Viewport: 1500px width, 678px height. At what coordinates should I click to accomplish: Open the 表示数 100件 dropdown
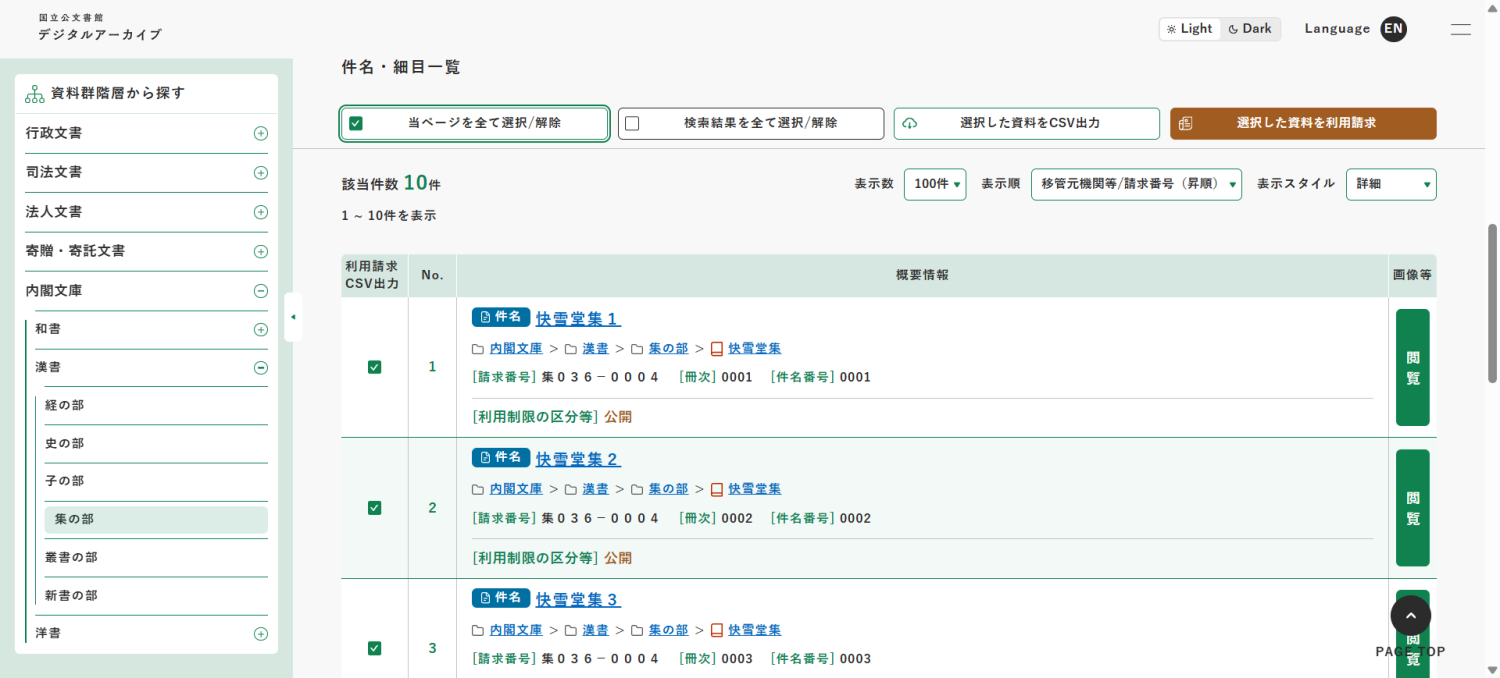pyautogui.click(x=935, y=184)
